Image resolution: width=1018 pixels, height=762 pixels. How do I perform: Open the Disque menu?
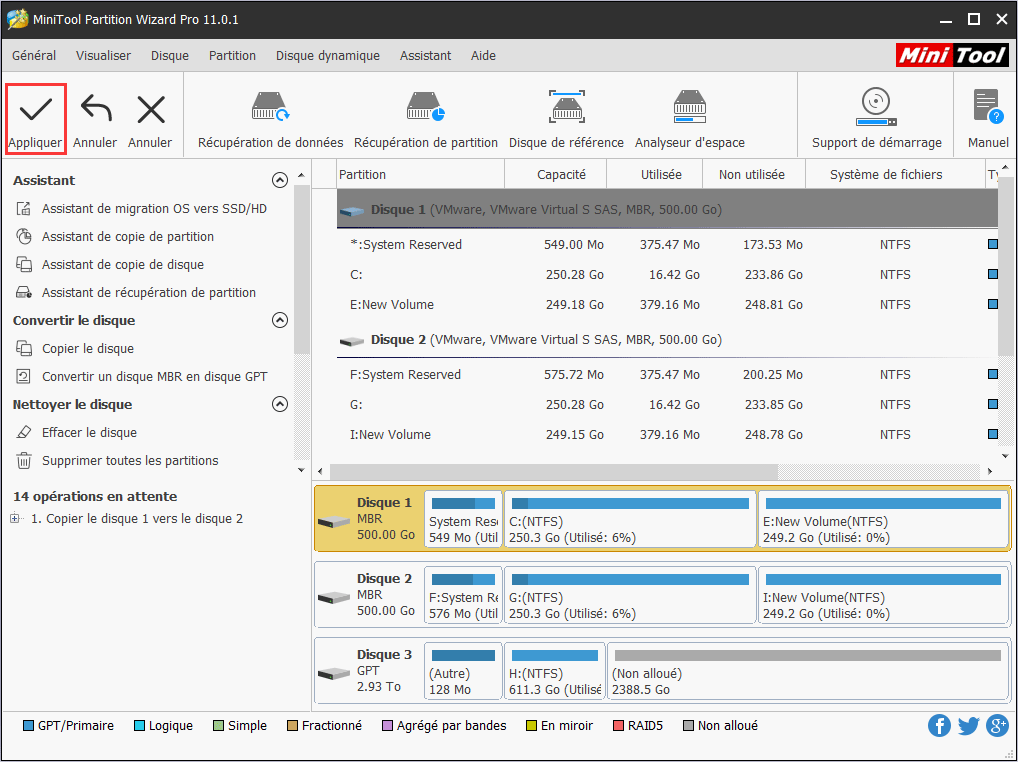[169, 56]
